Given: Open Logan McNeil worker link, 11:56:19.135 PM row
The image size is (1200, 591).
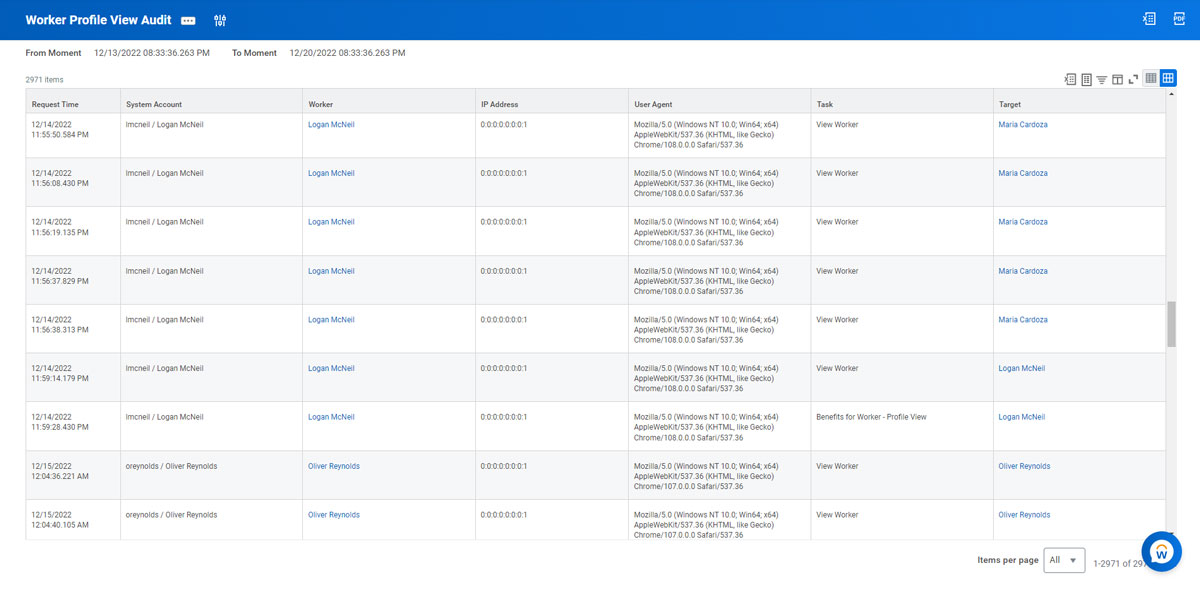Looking at the screenshot, I should pos(331,222).
